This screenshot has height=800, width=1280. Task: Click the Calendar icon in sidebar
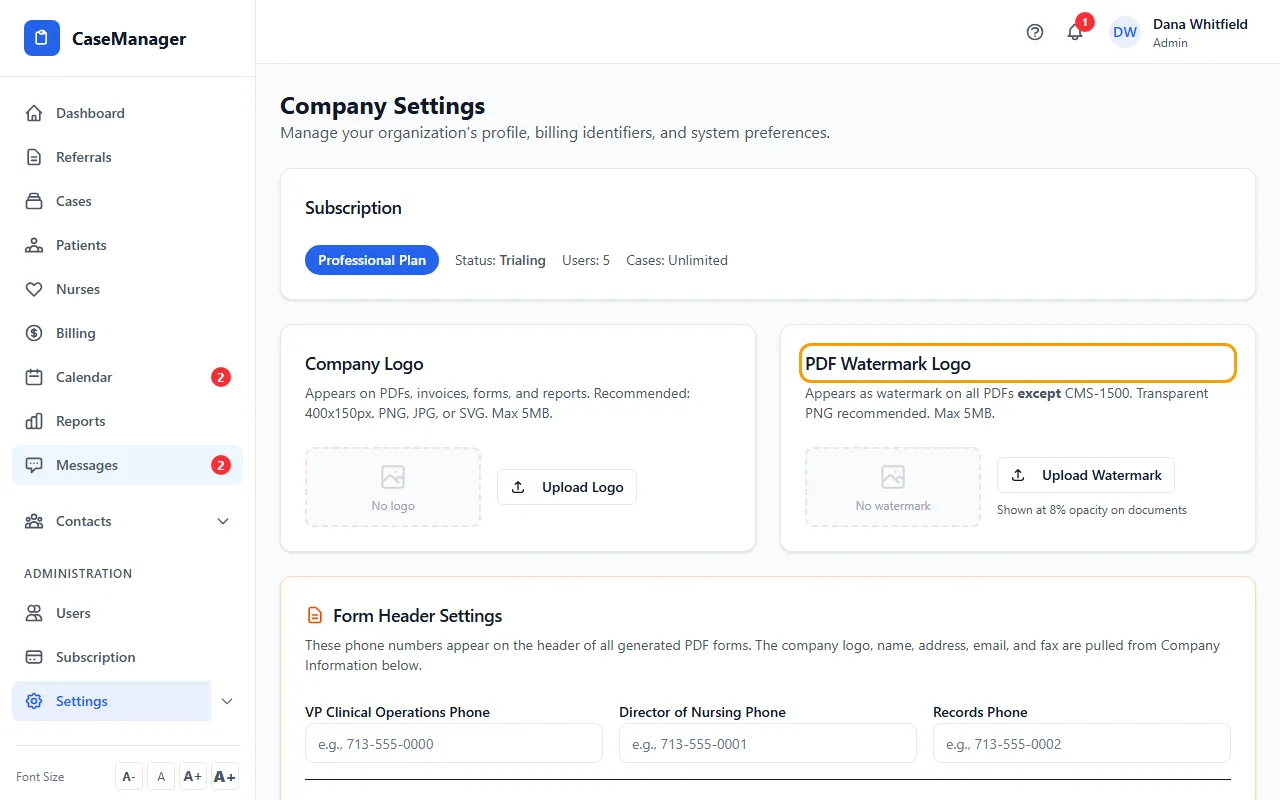(x=34, y=377)
